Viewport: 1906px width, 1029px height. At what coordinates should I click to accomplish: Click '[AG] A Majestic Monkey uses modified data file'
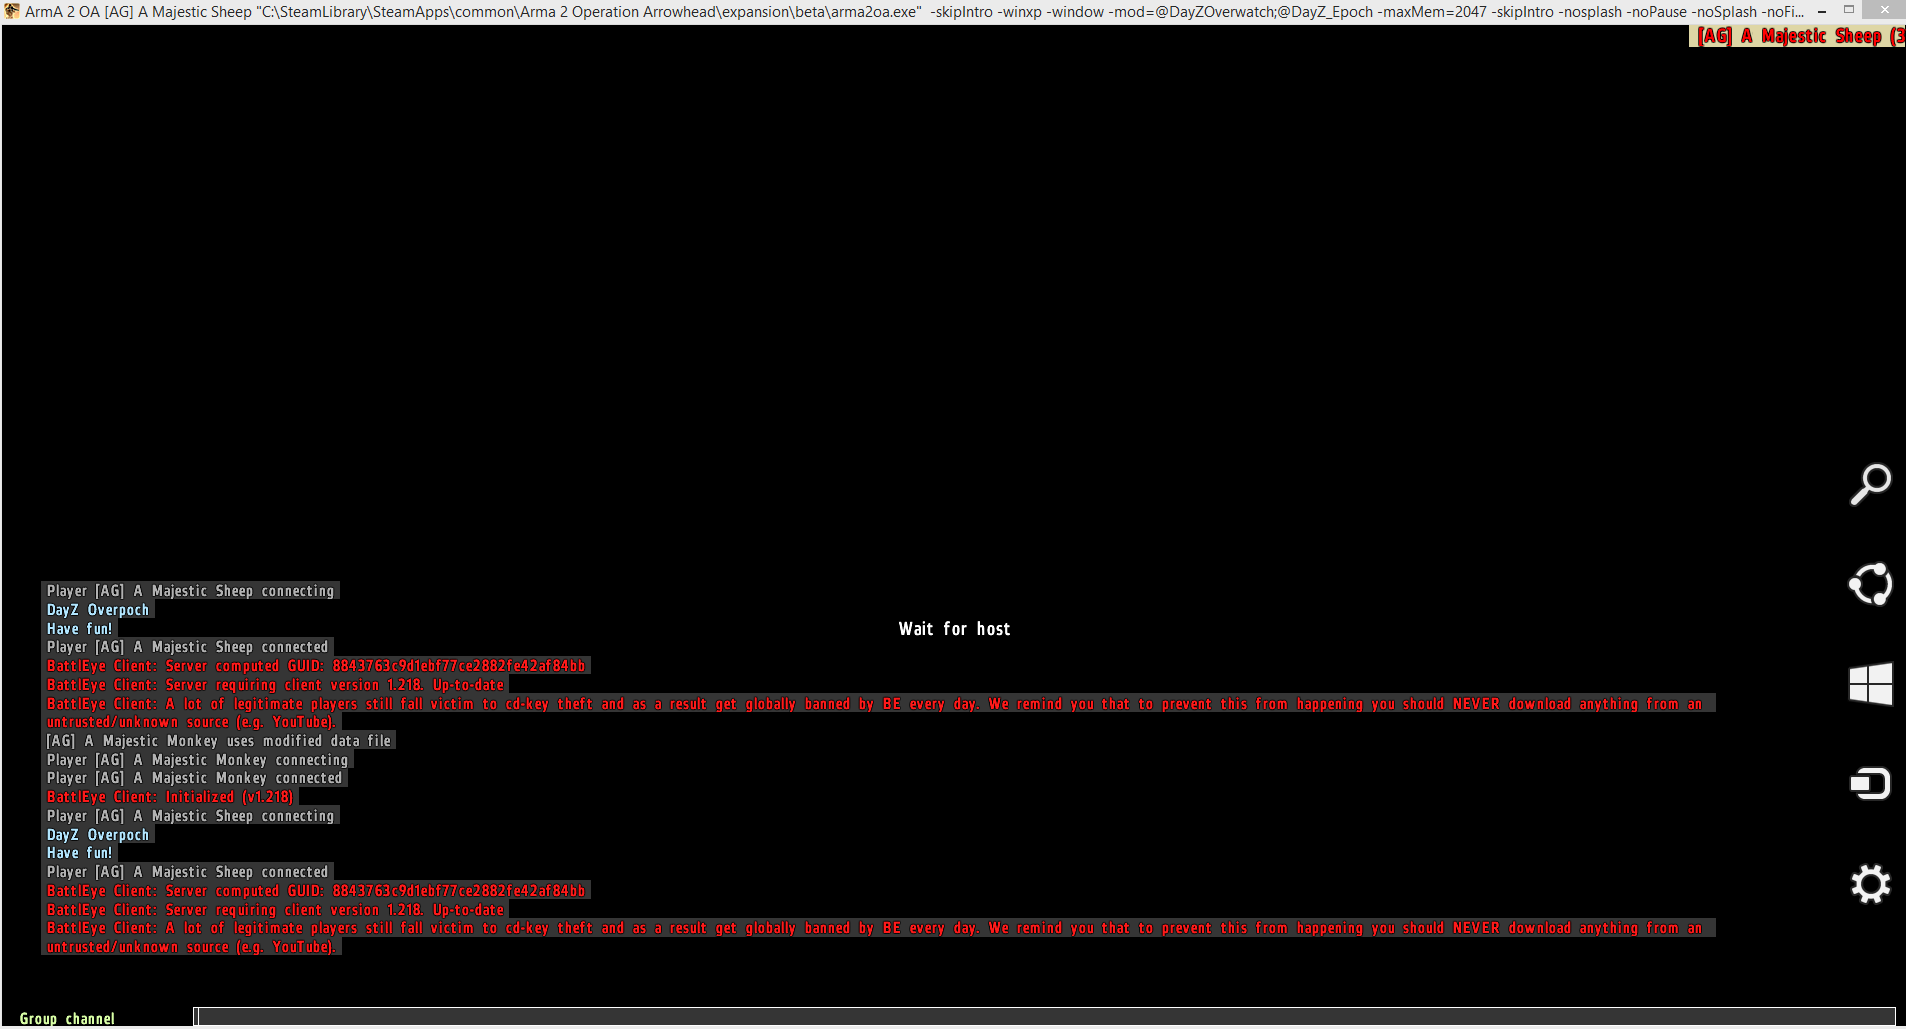tap(218, 741)
